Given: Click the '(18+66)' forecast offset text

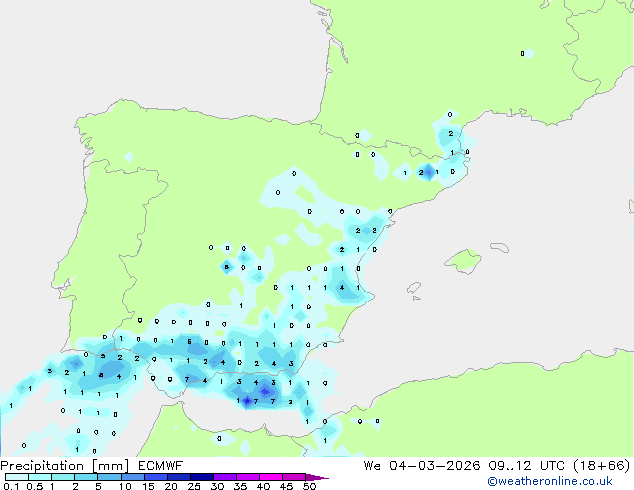Looking at the screenshot, I should coord(602,466).
